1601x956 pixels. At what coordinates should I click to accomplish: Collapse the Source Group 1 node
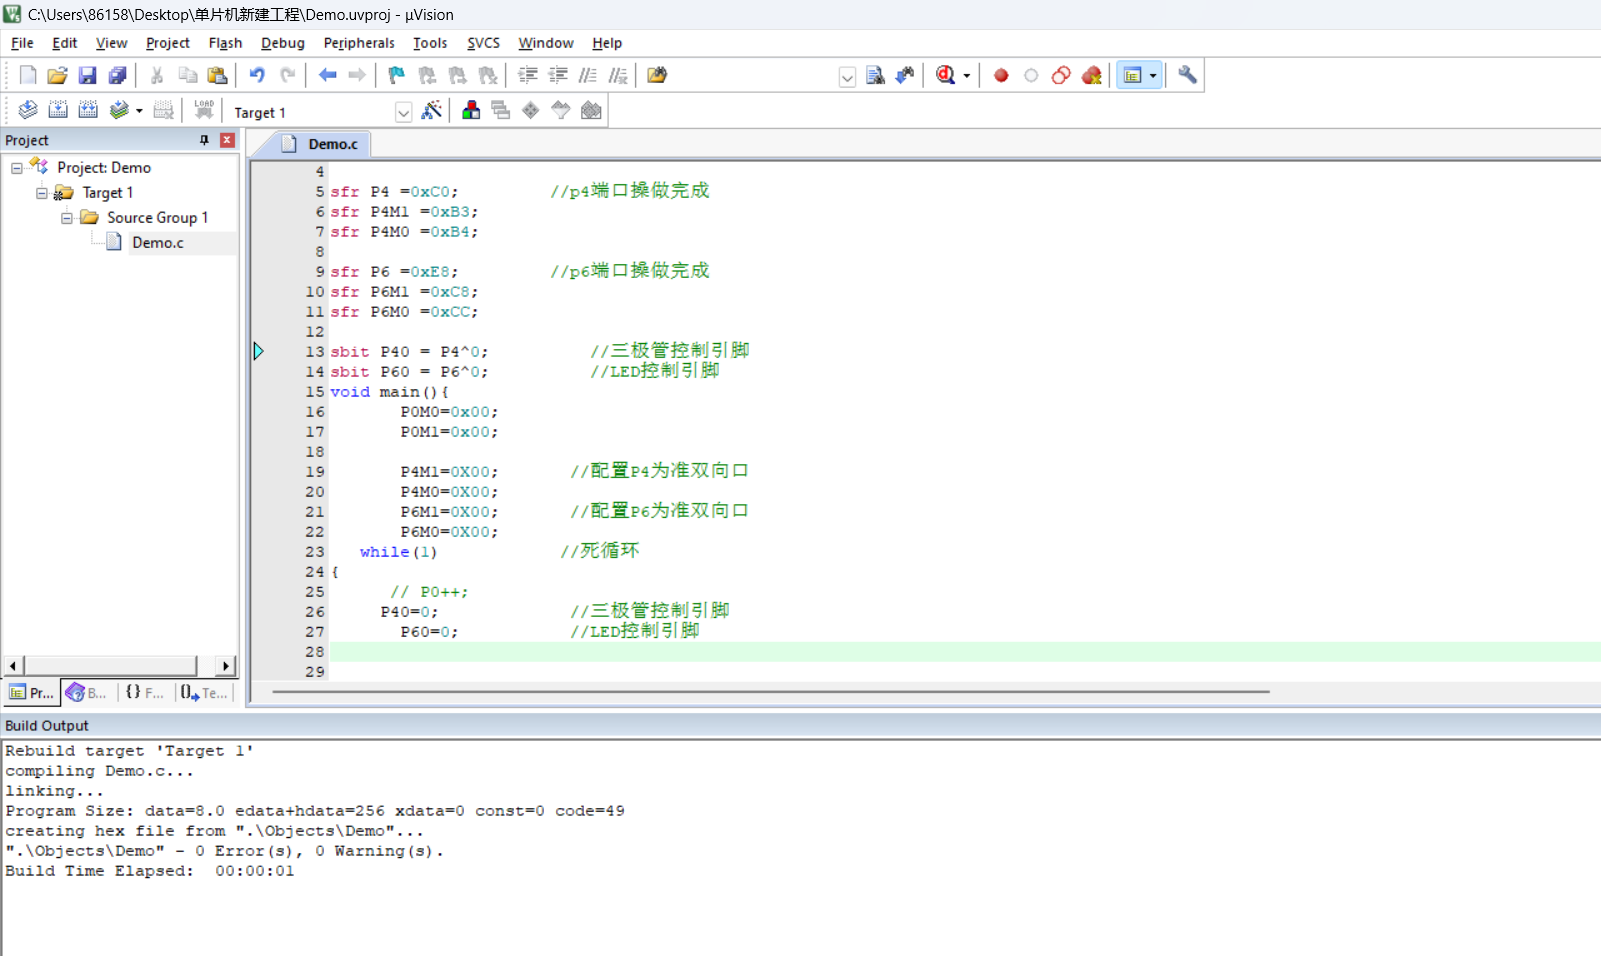[x=67, y=218]
